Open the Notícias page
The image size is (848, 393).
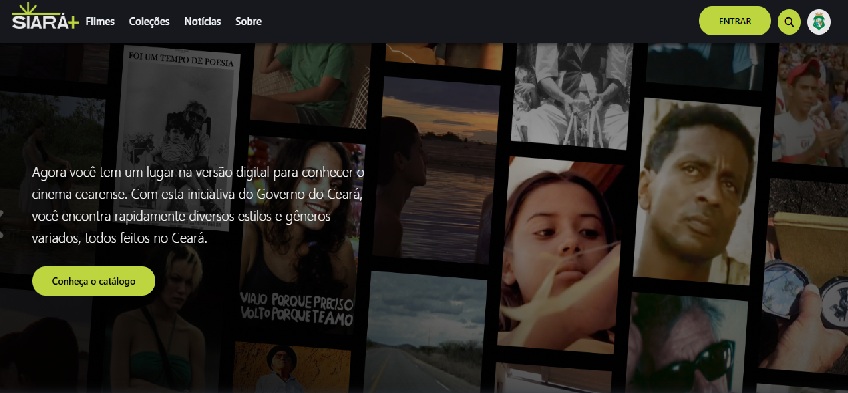203,22
